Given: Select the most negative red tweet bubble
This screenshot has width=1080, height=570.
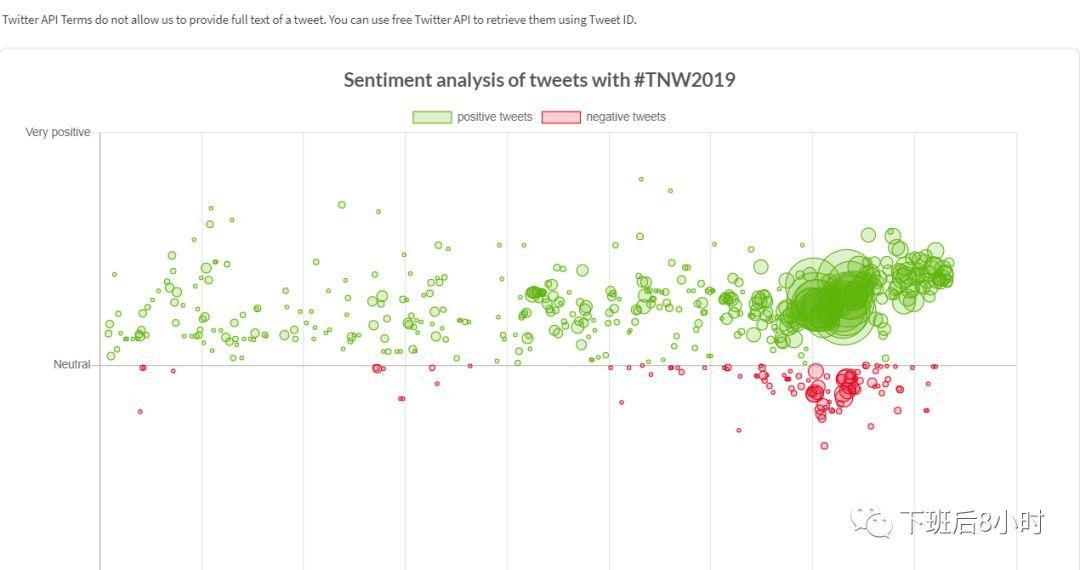Looking at the screenshot, I should click(x=824, y=446).
